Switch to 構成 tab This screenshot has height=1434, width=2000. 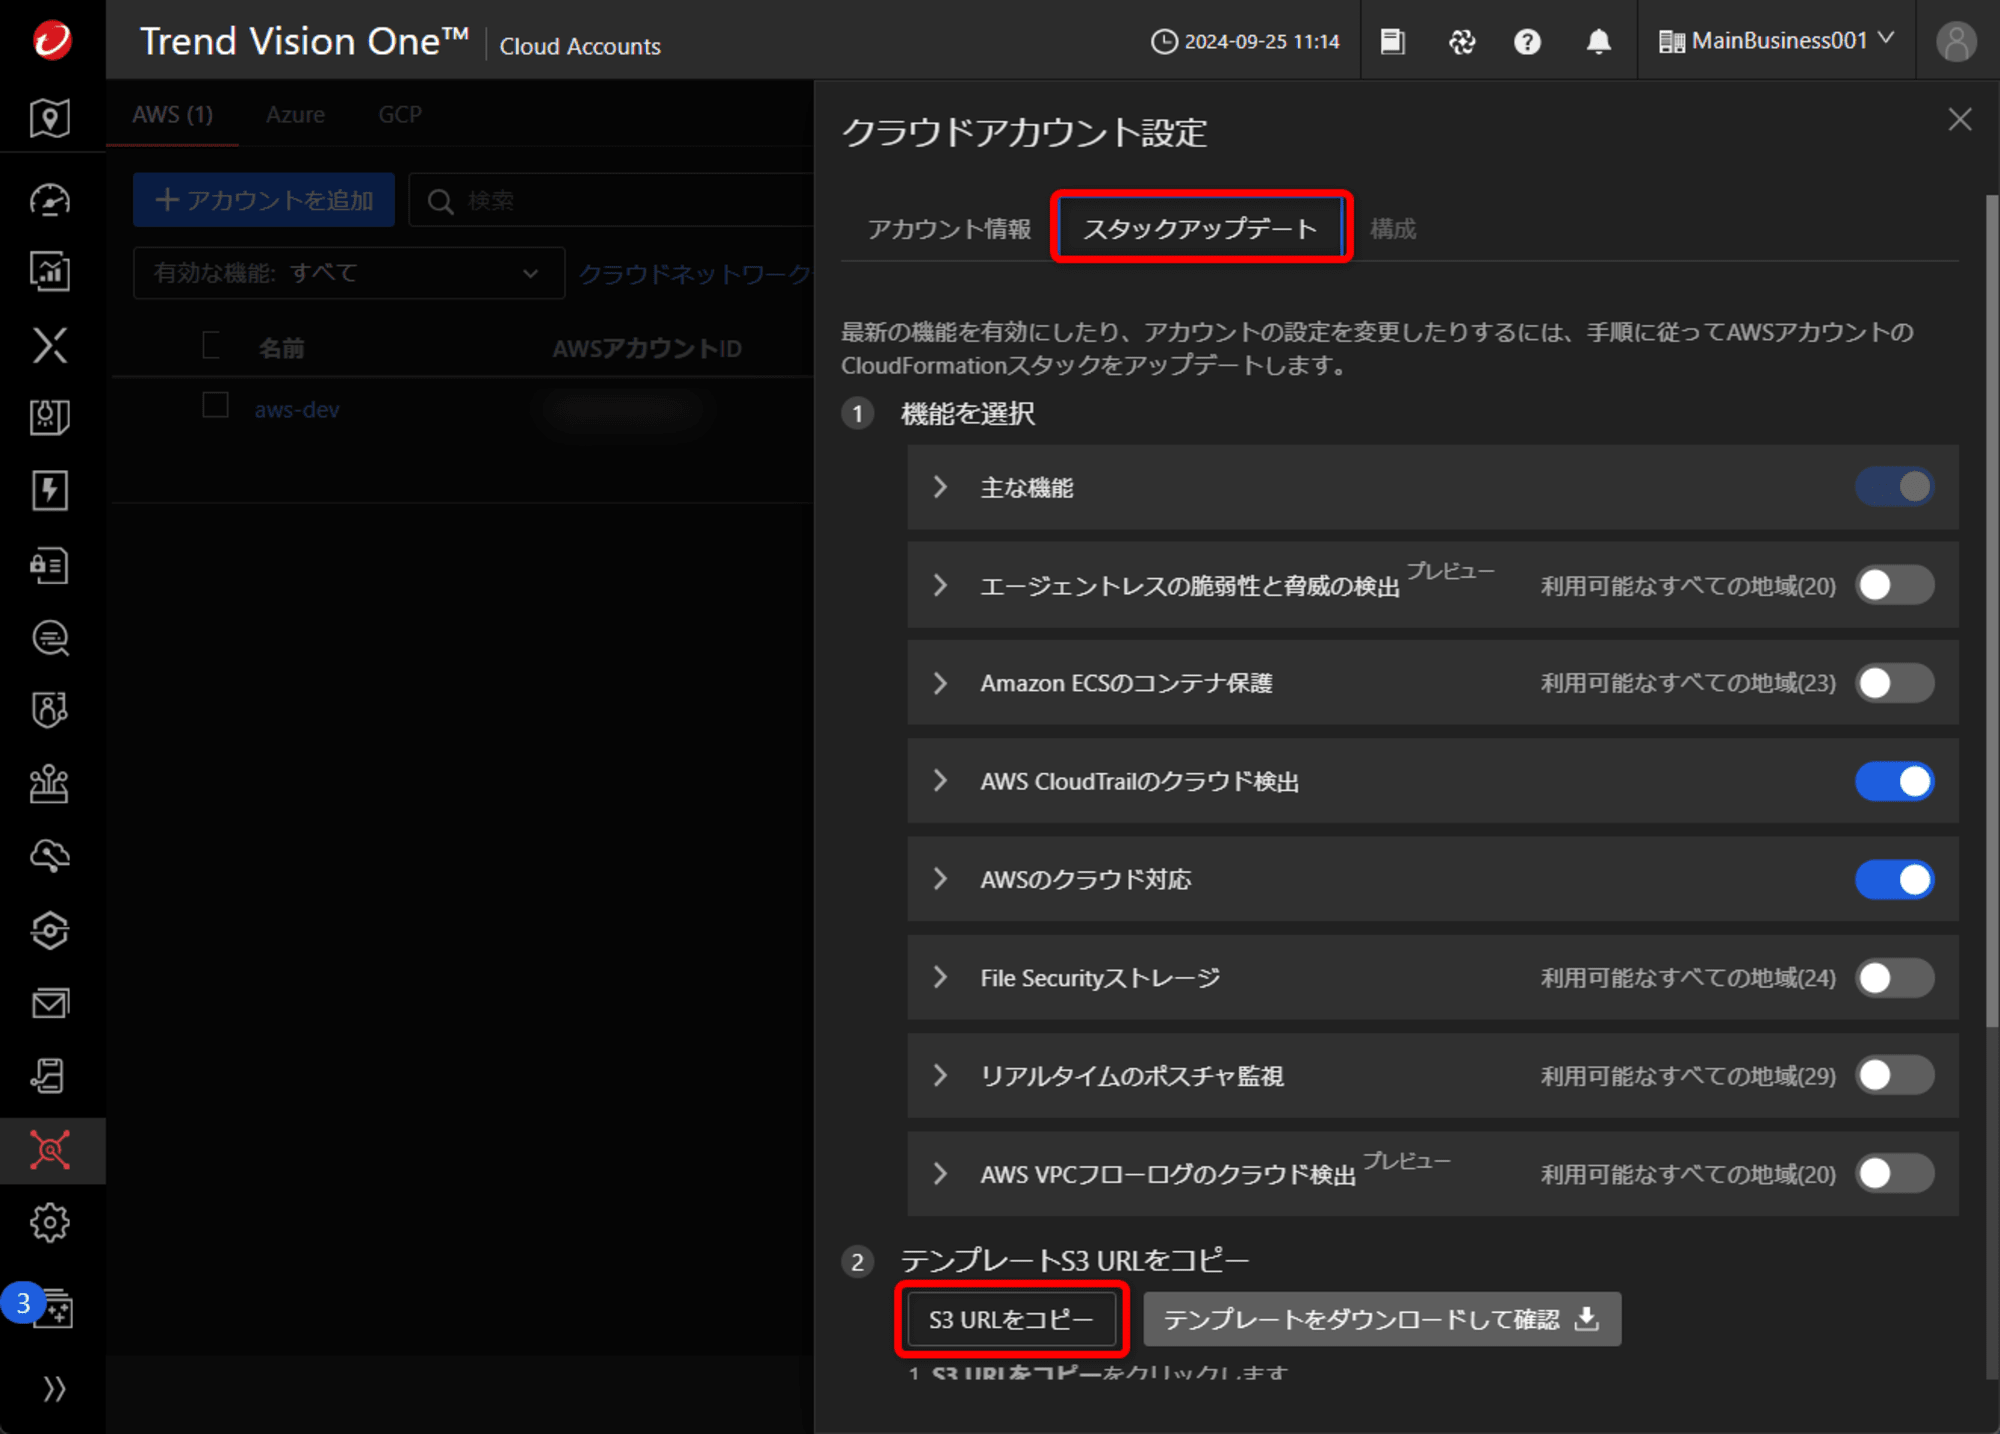[1393, 229]
